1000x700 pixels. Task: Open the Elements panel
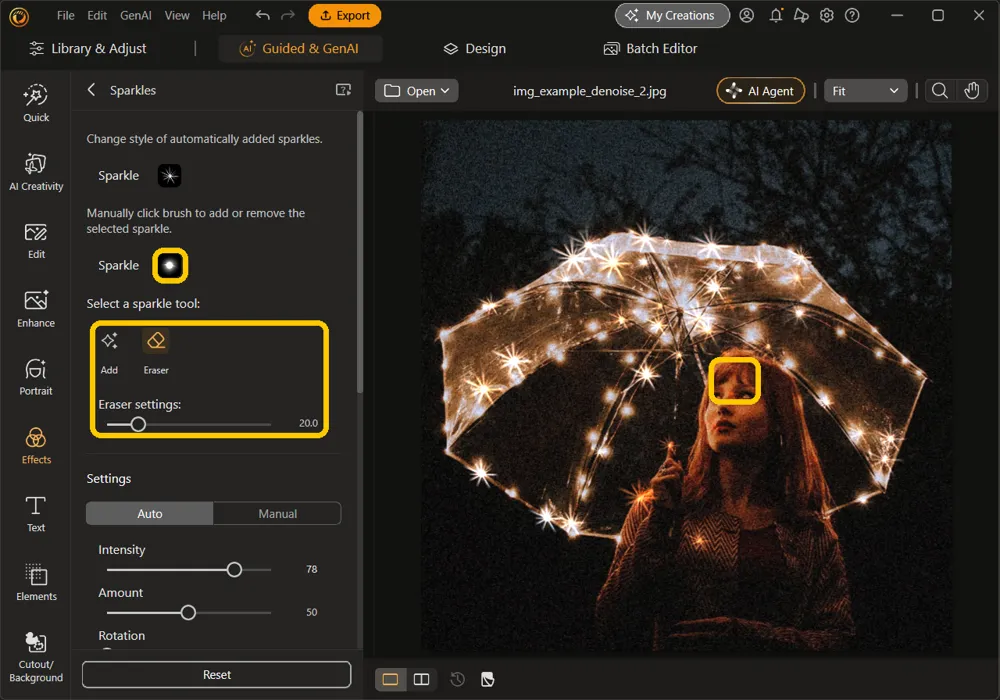pos(36,582)
